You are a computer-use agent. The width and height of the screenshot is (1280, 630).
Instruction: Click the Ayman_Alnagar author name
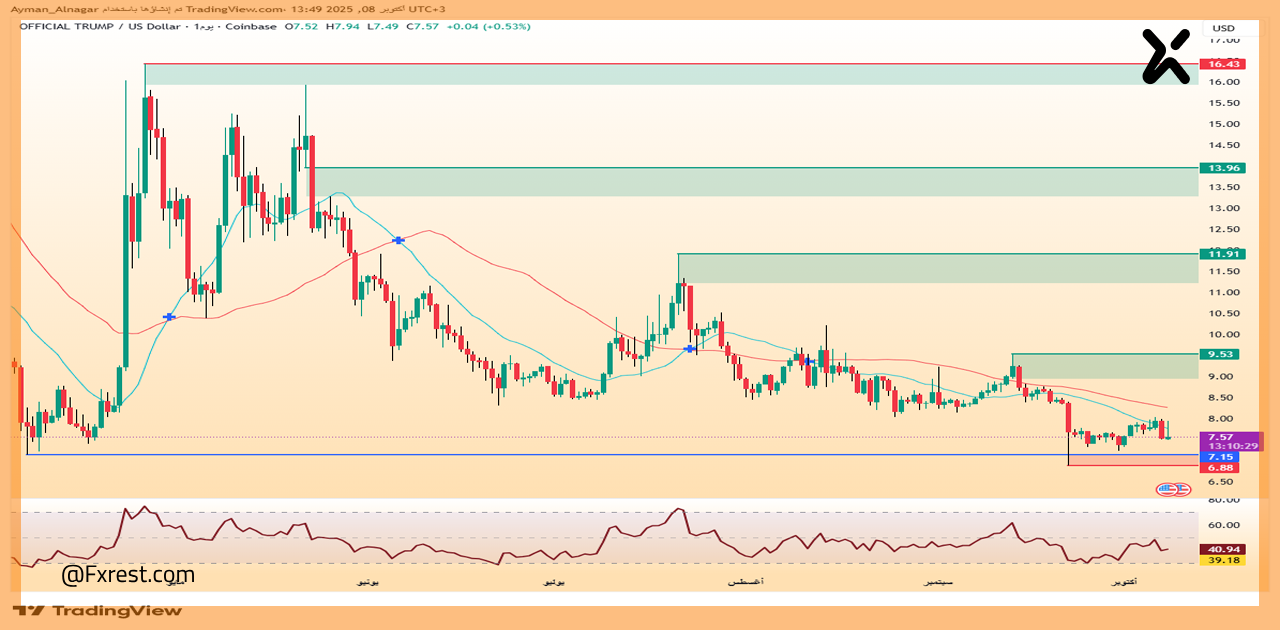41,8
